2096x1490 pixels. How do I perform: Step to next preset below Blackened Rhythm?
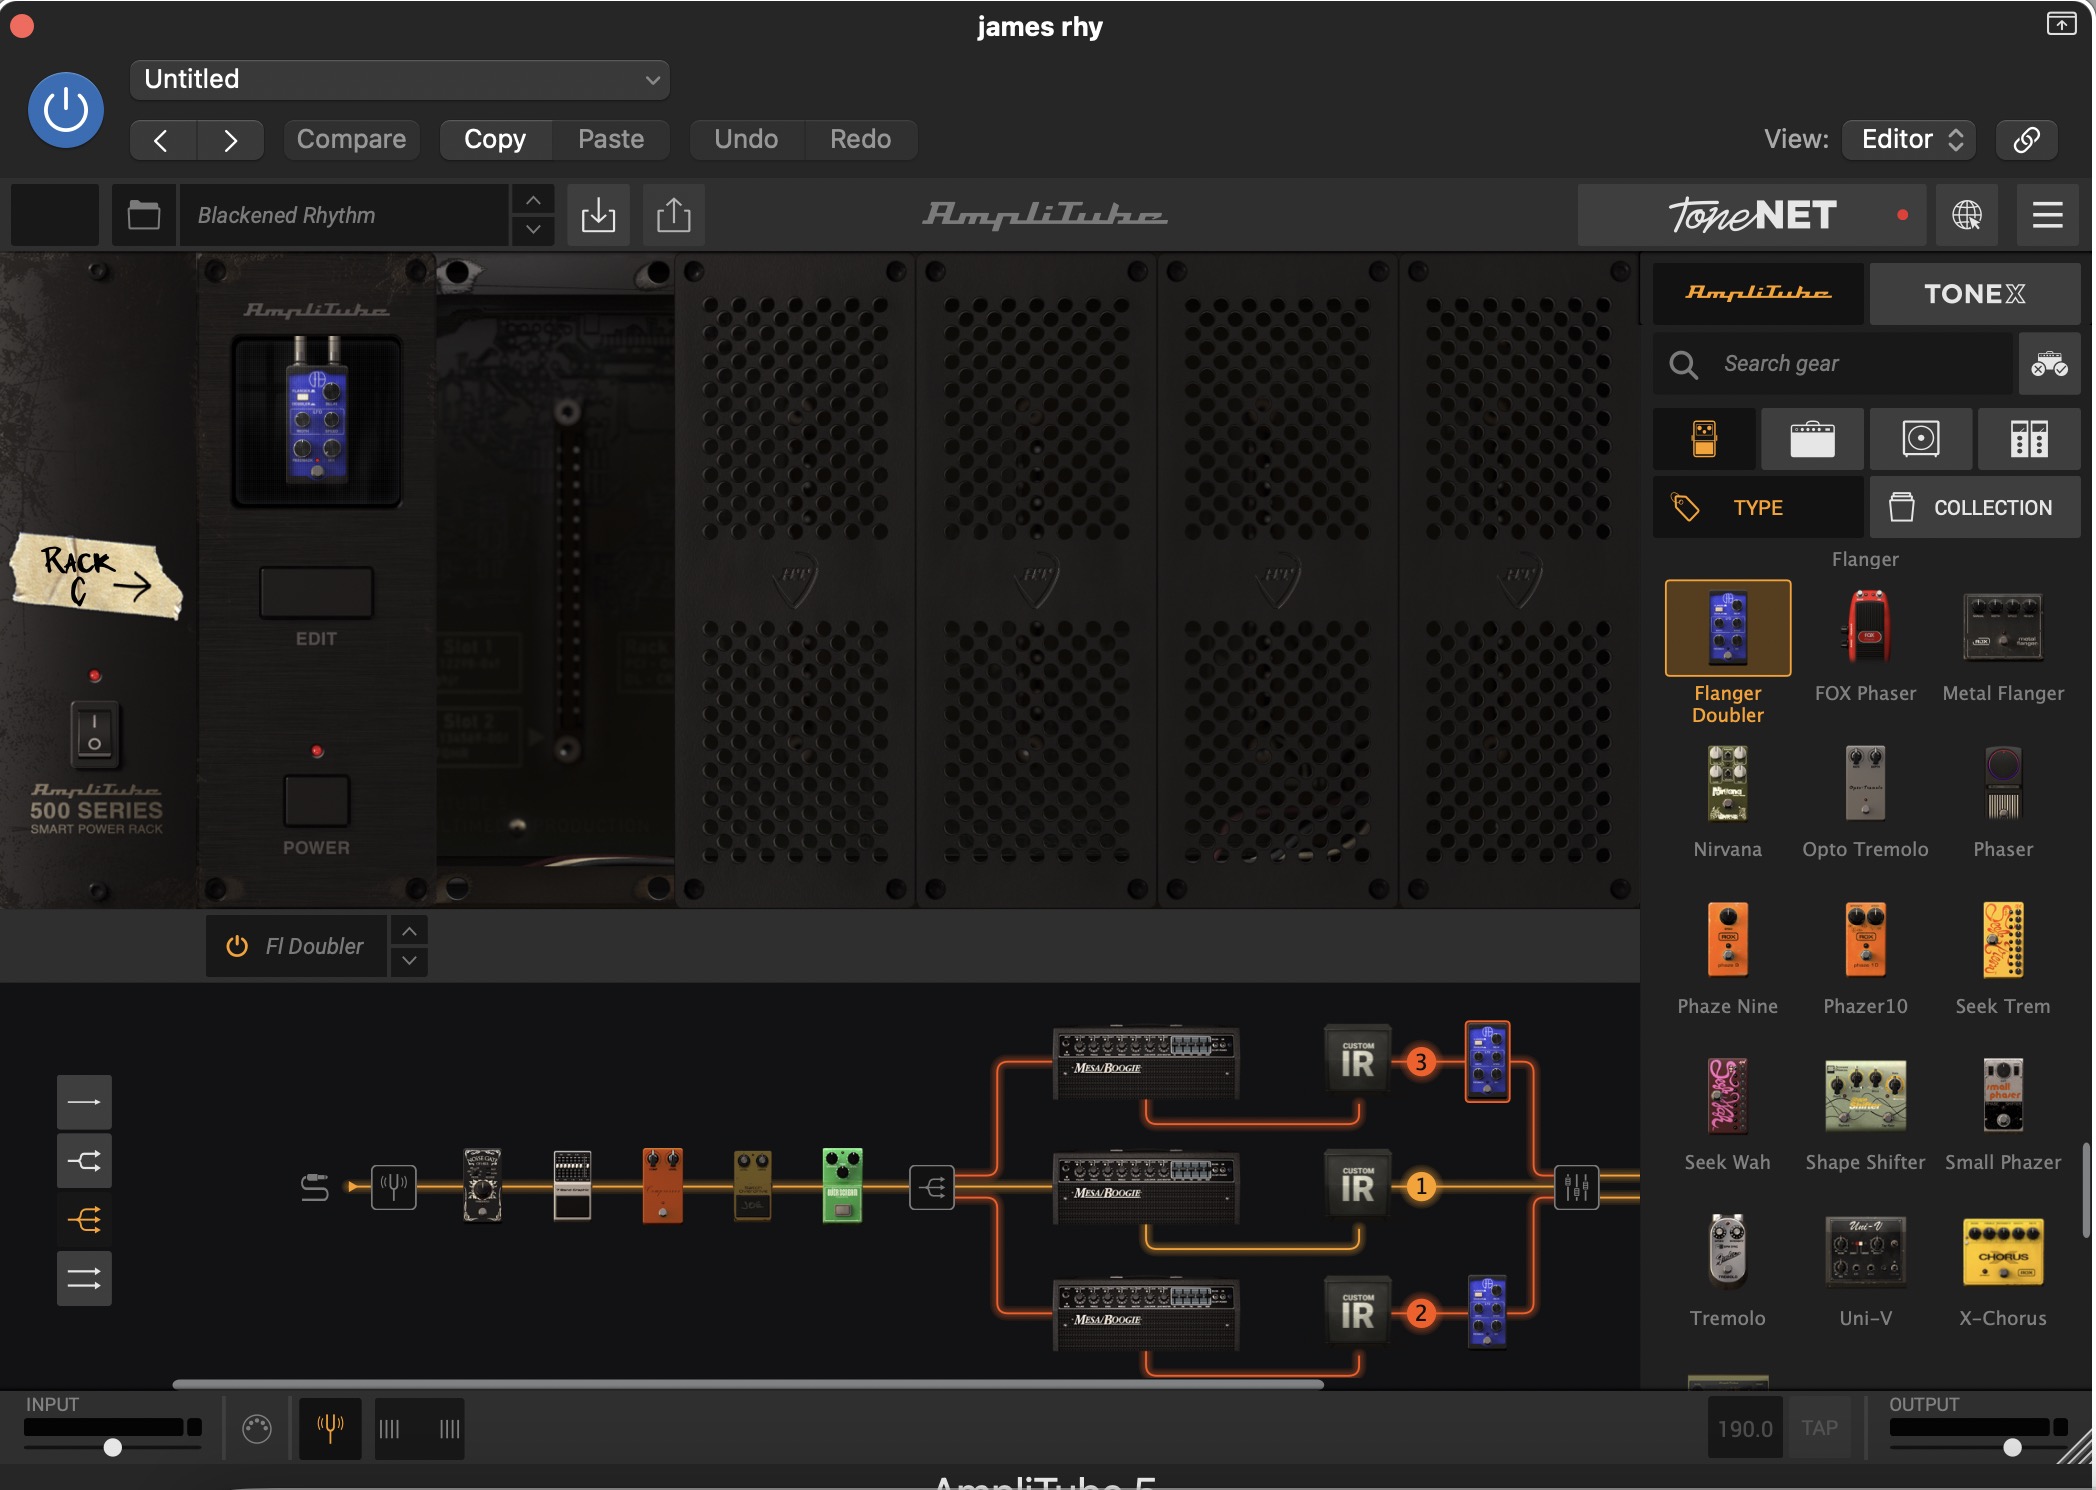pyautogui.click(x=534, y=230)
